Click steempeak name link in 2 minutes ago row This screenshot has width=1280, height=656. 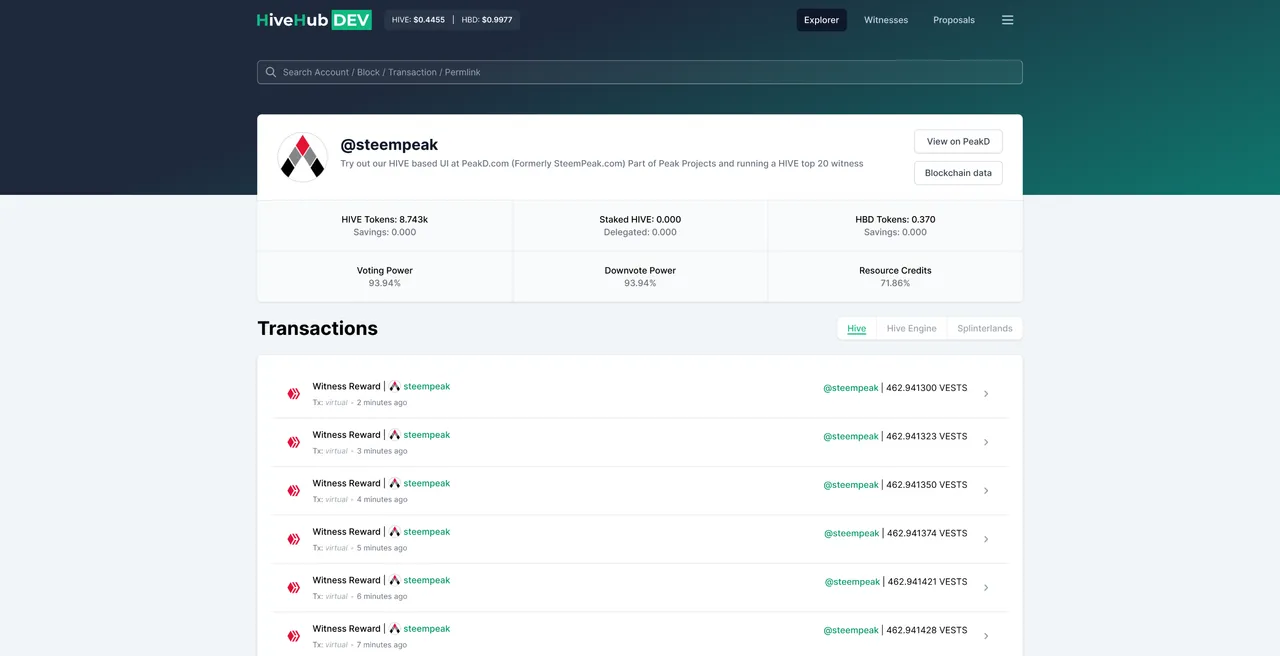coord(427,386)
